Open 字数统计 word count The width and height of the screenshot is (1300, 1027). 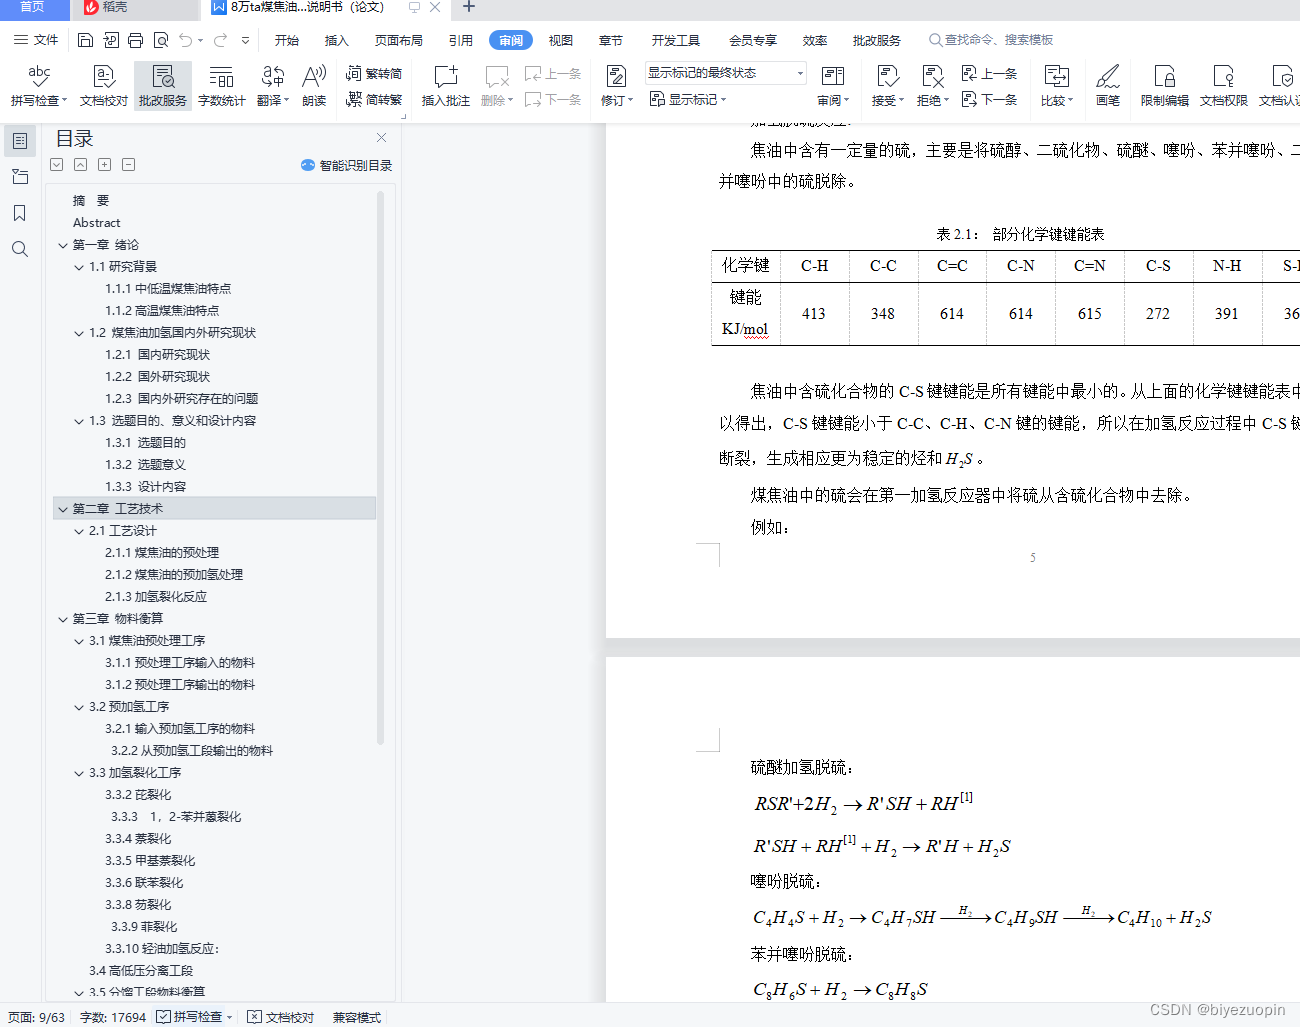[221, 86]
